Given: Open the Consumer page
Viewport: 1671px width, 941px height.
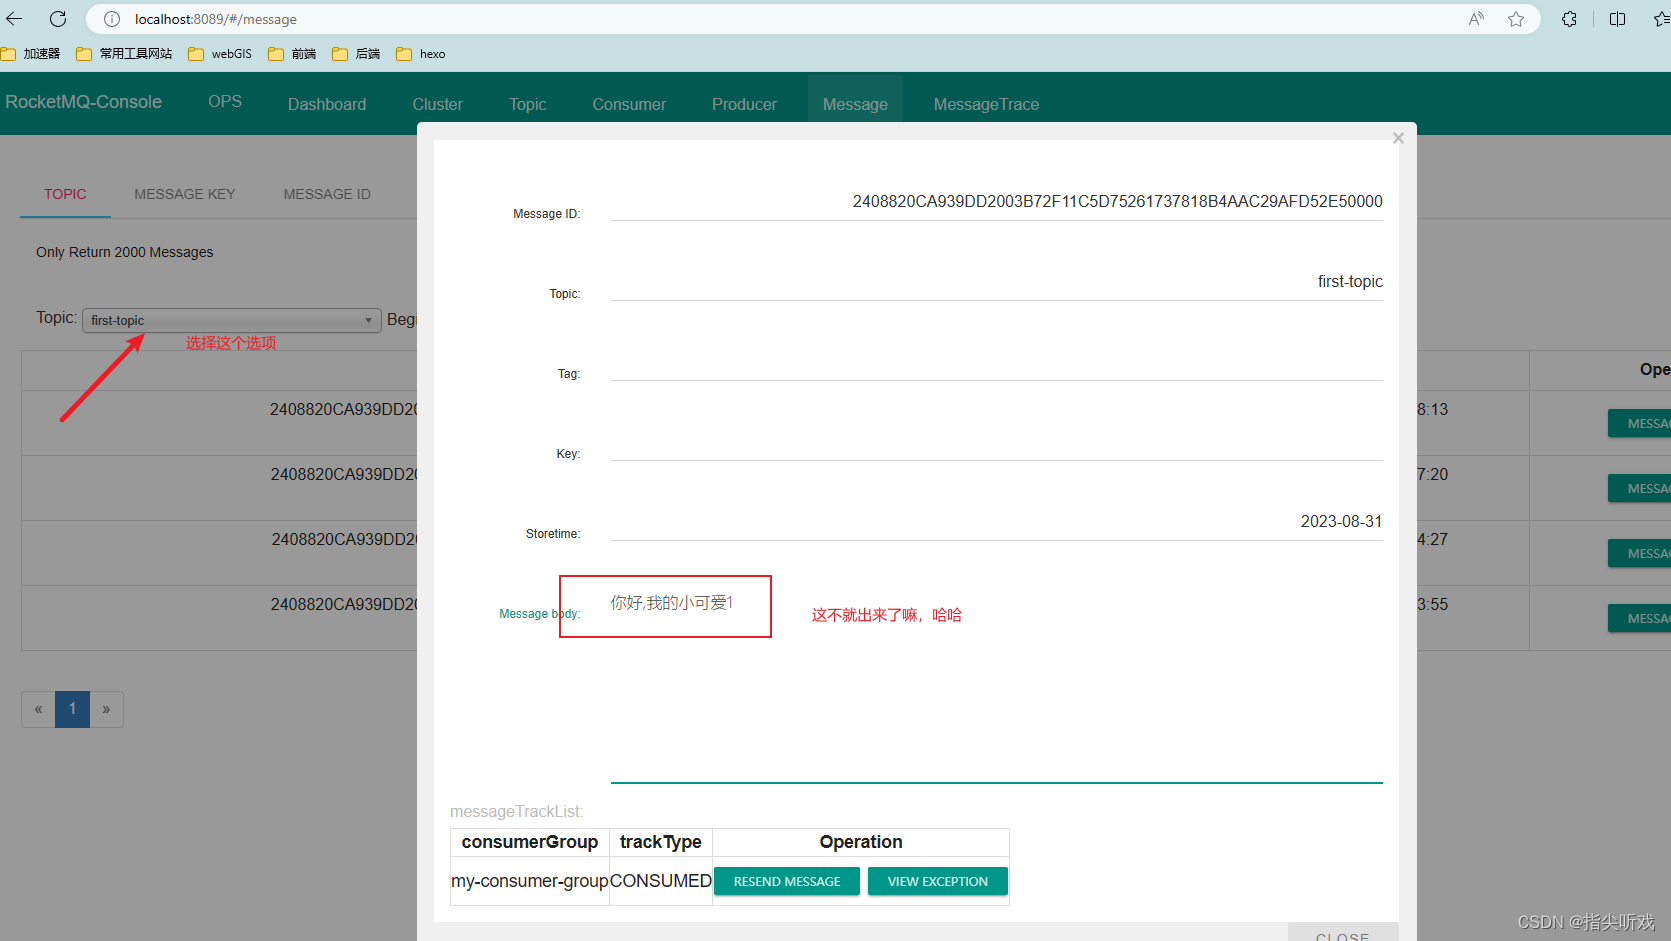Looking at the screenshot, I should pos(629,104).
